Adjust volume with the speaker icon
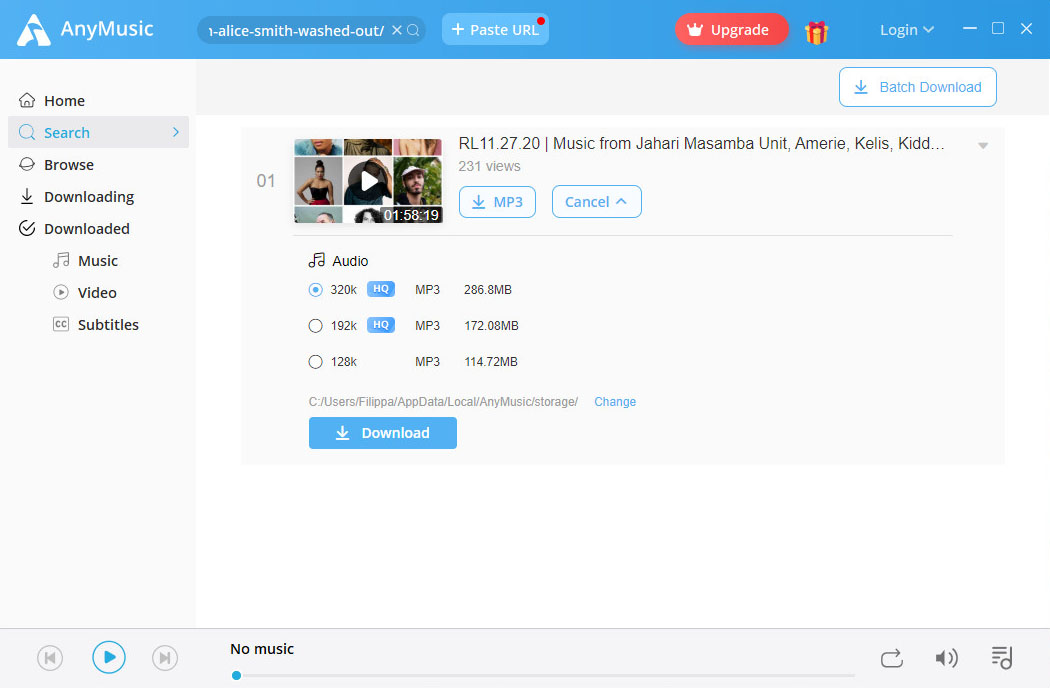This screenshot has width=1050, height=688. coord(946,657)
